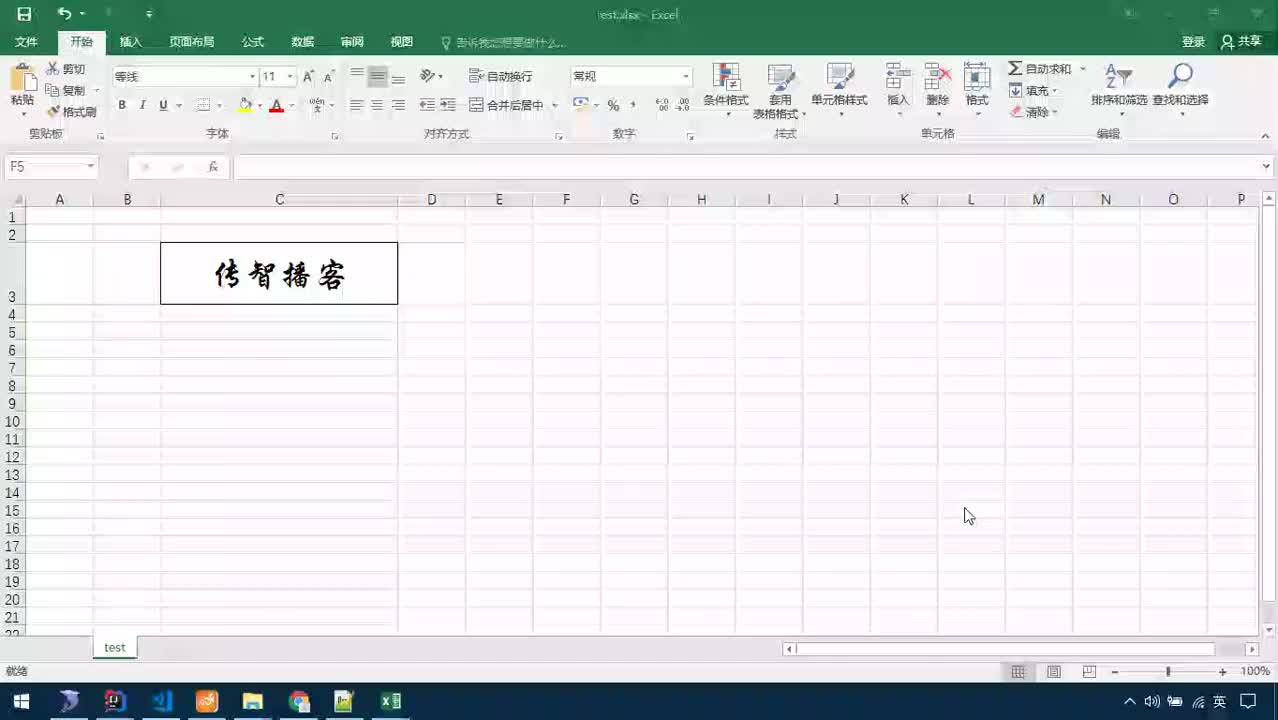The image size is (1278, 720).
Task: Click AutoSum (自动求和)
Action: point(1040,69)
